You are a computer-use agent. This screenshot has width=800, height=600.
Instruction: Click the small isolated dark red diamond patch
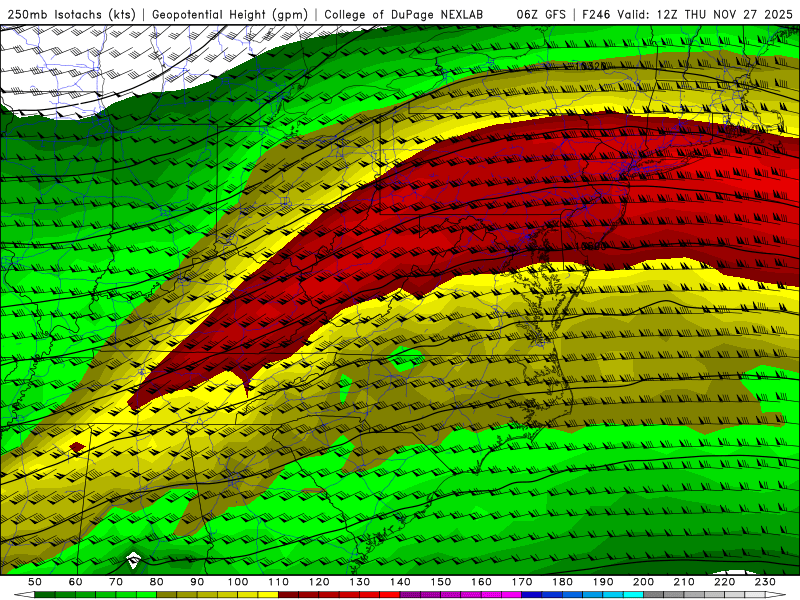(77, 447)
